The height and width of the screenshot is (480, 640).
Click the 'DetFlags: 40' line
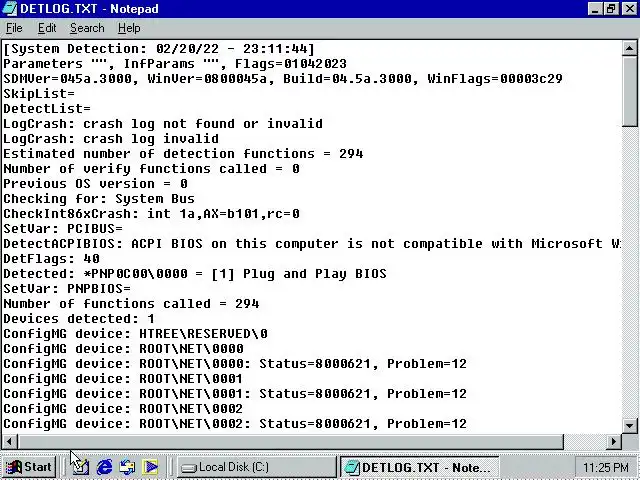pyautogui.click(x=51, y=259)
